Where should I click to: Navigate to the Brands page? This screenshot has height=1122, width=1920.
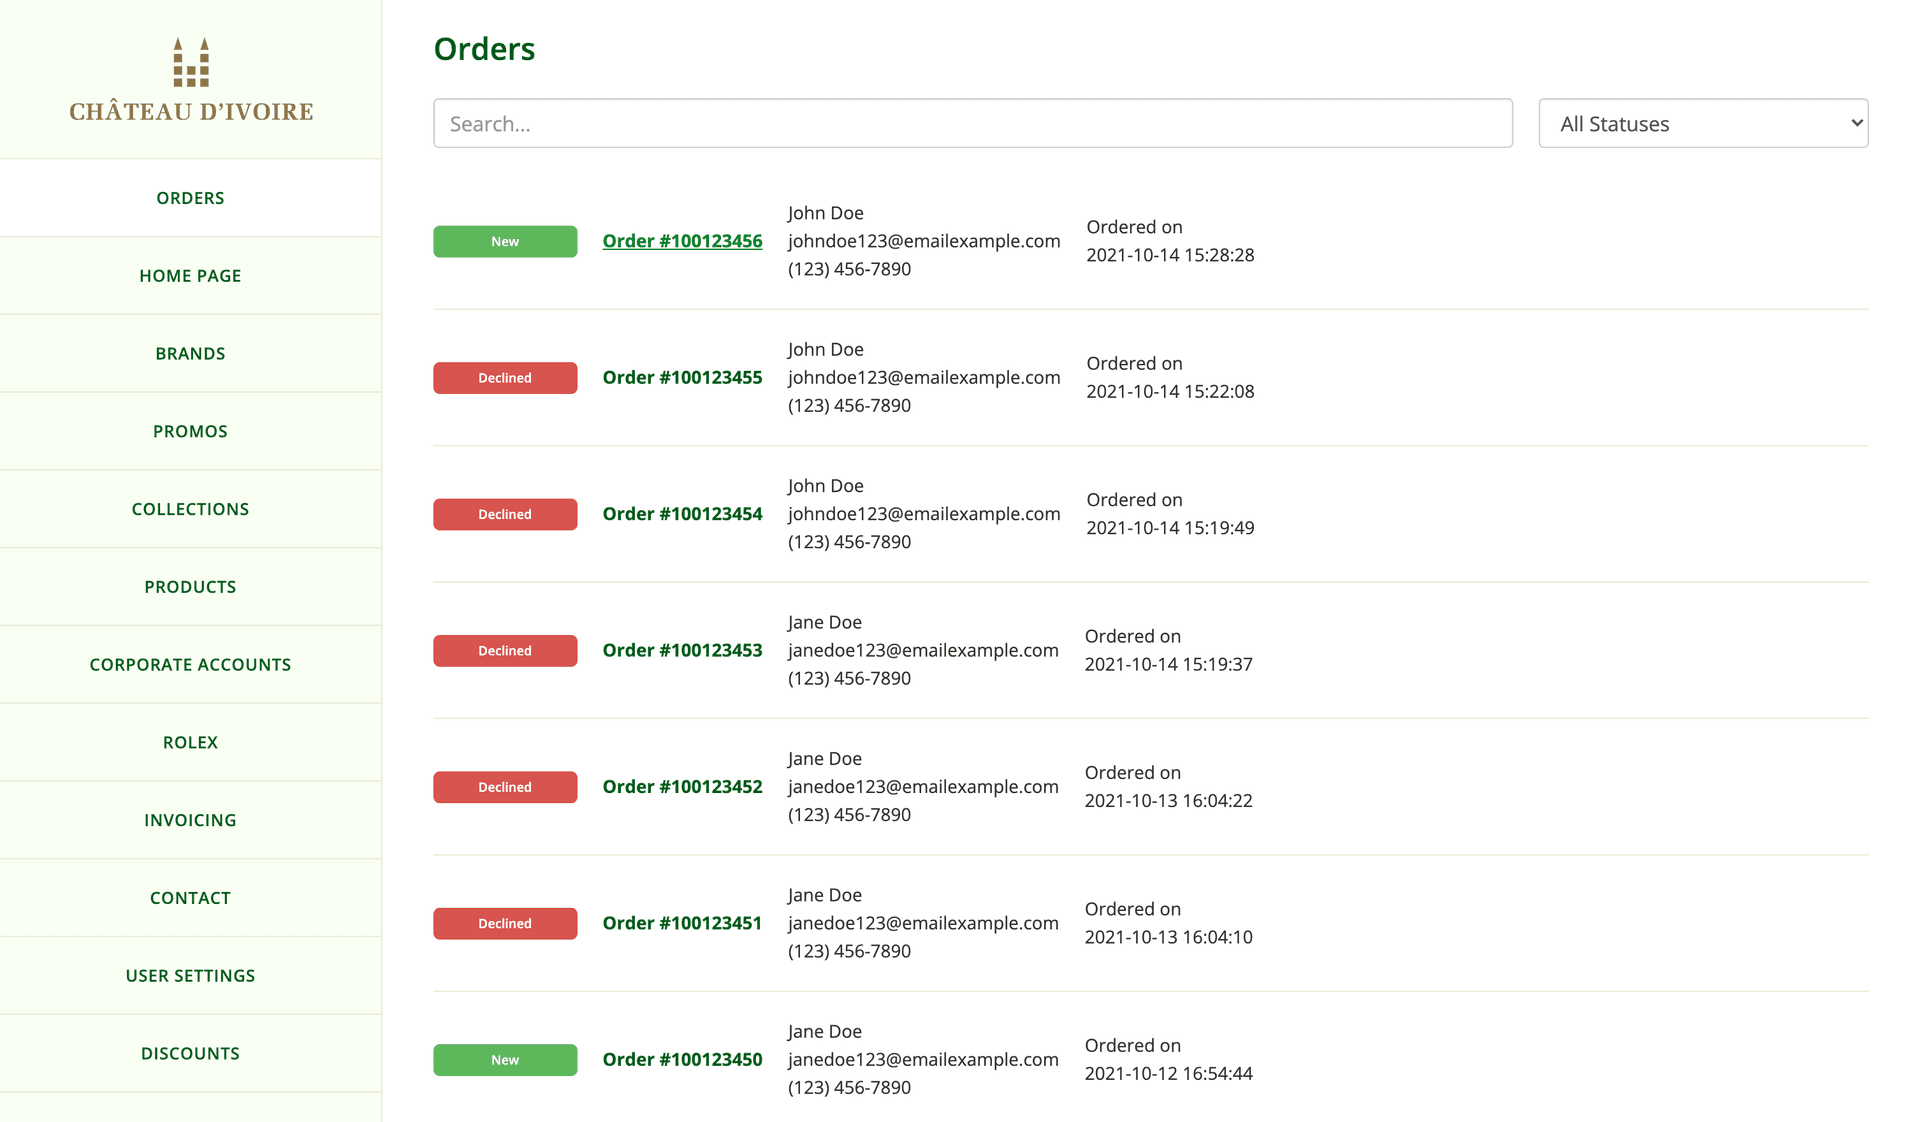[x=190, y=353]
